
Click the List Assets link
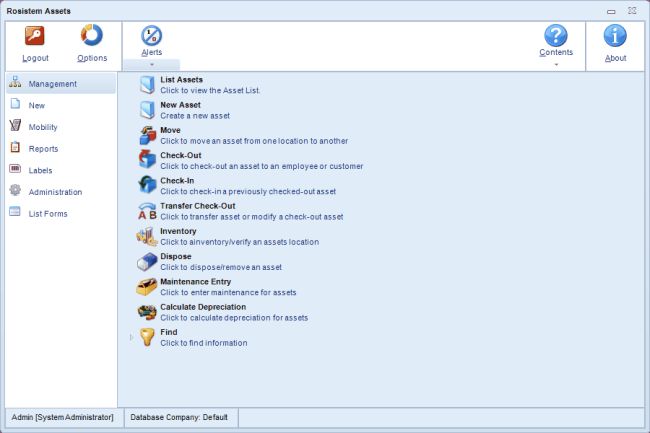(x=182, y=79)
